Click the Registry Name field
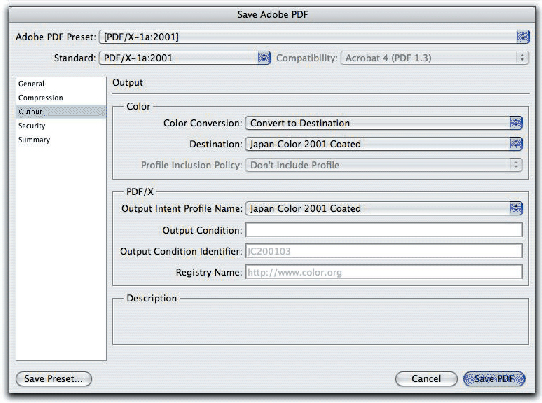Screen dimensions: 542x403 tap(384, 272)
